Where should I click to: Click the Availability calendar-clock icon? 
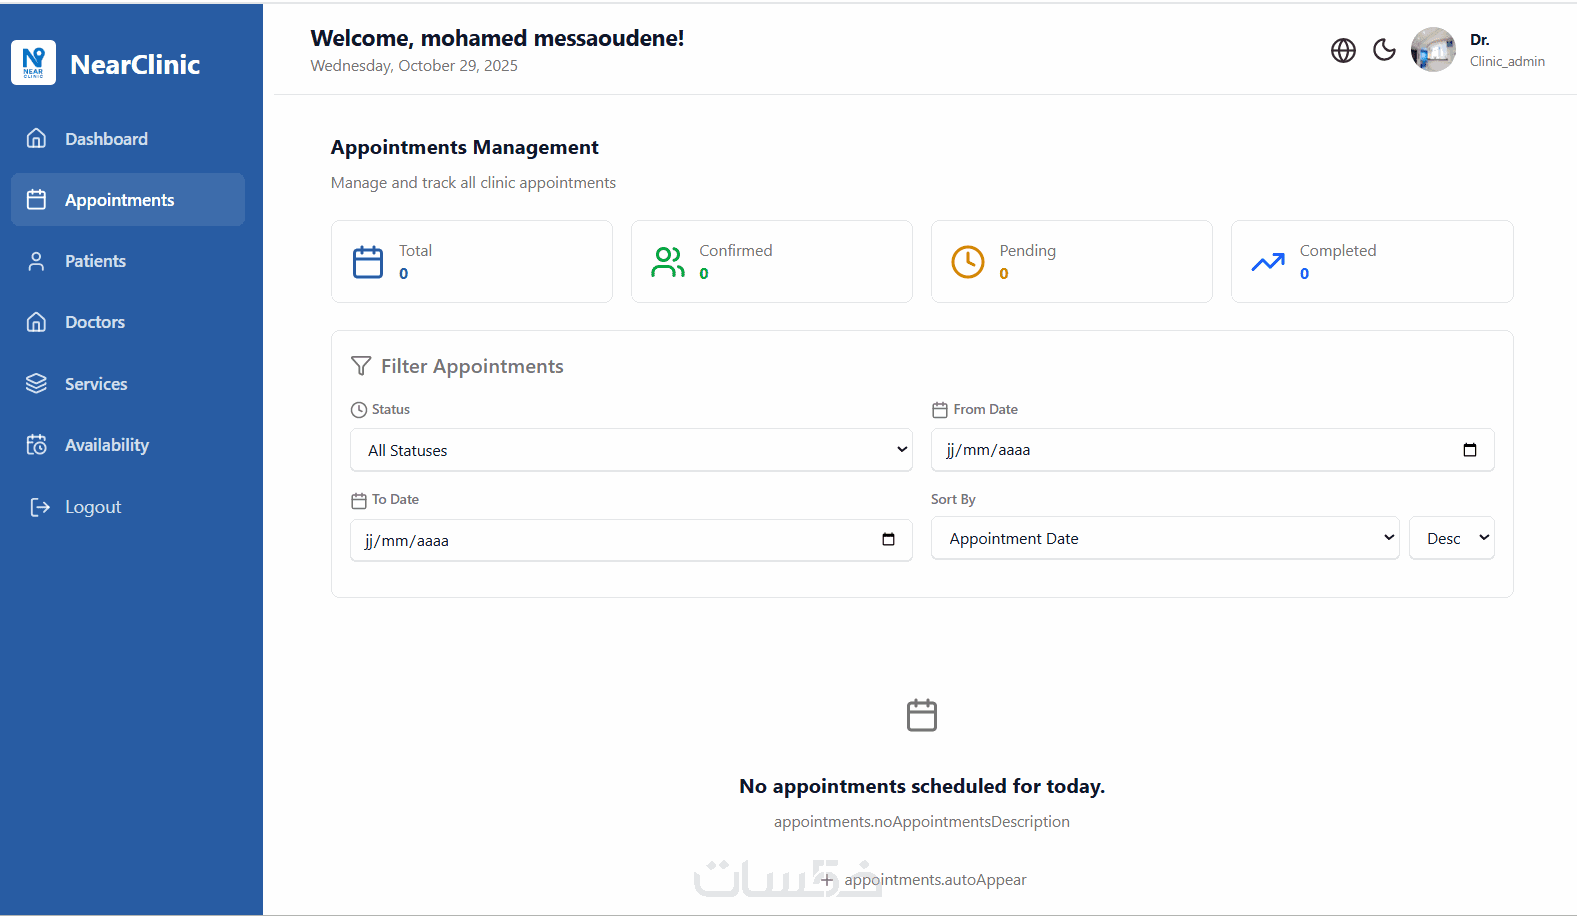[x=37, y=445]
